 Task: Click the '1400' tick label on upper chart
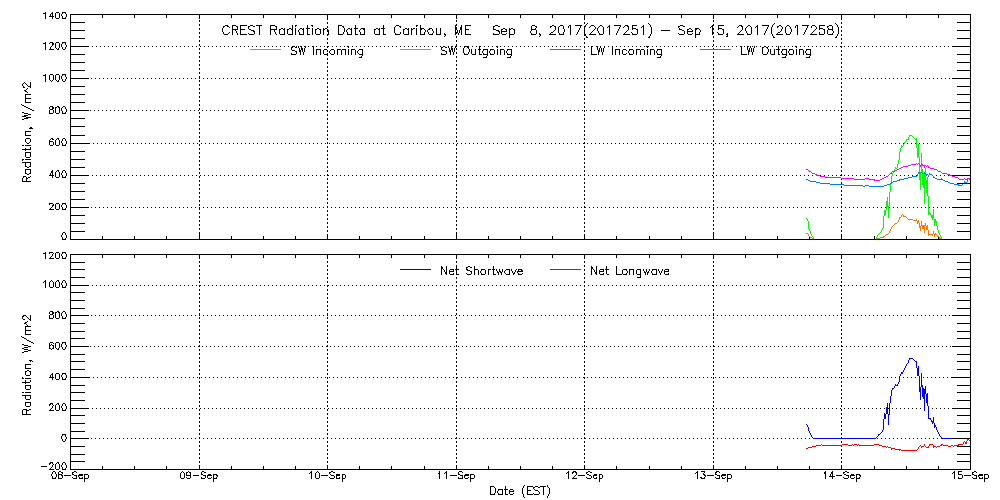tap(55, 15)
